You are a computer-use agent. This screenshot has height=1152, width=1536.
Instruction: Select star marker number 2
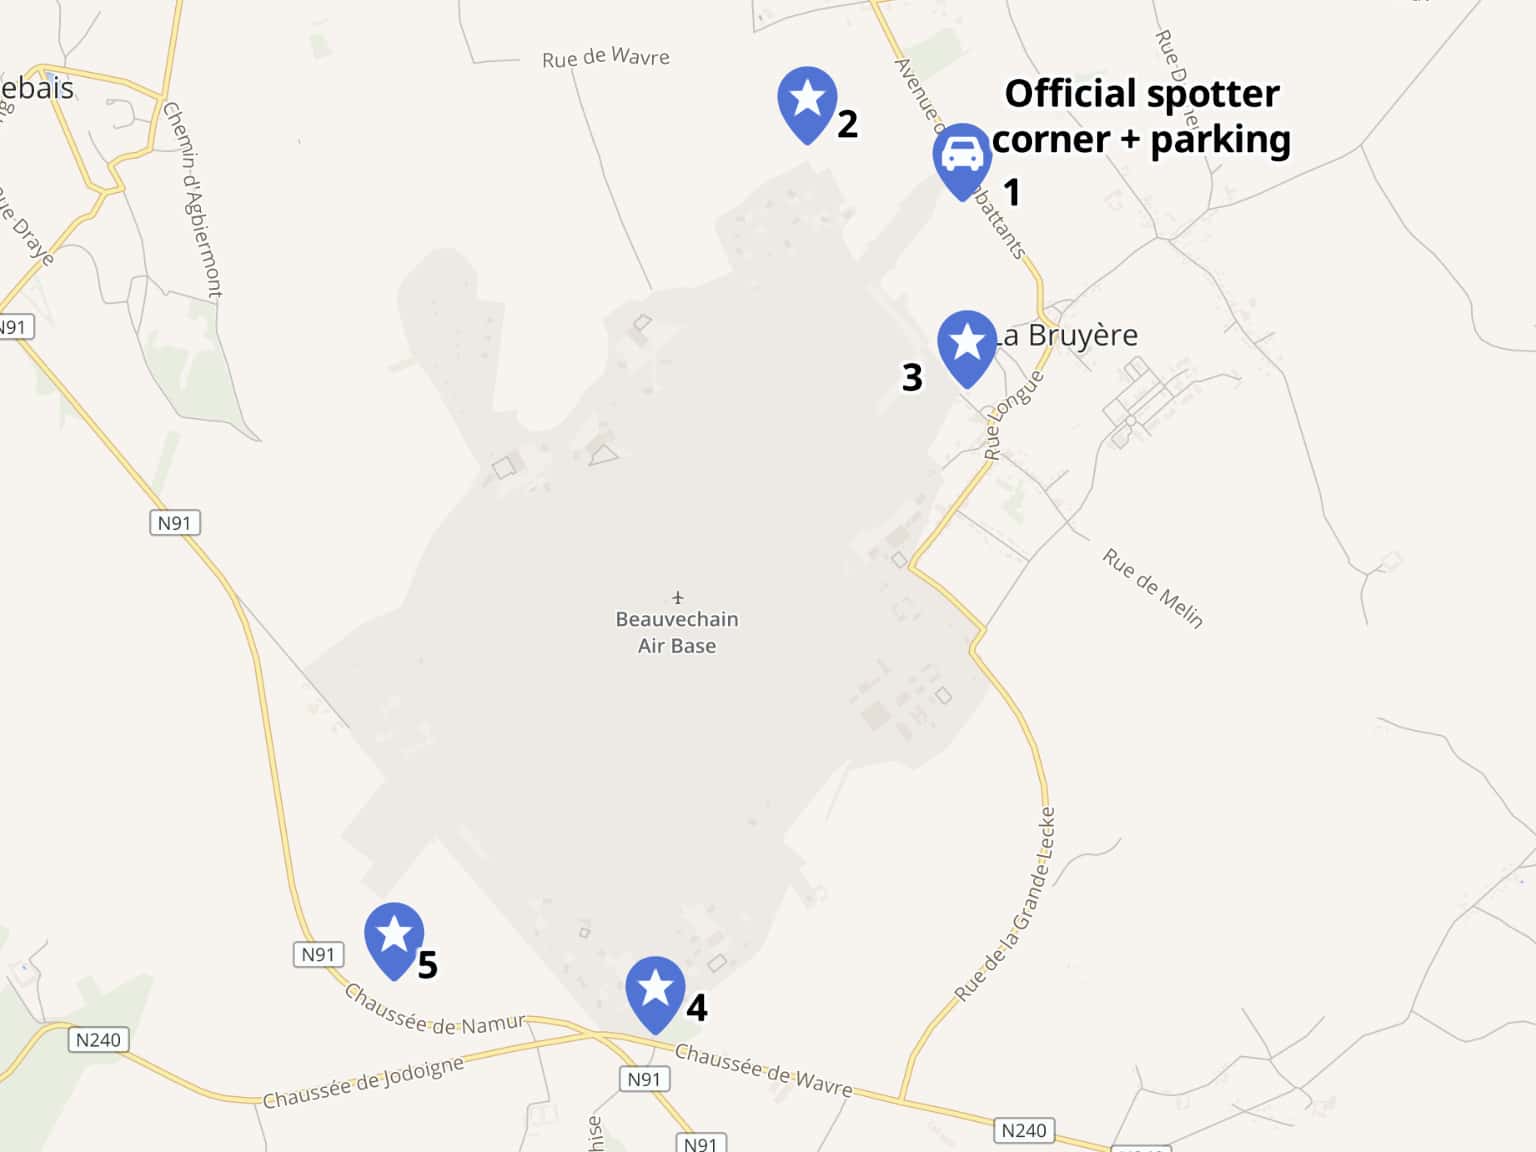[x=807, y=105]
